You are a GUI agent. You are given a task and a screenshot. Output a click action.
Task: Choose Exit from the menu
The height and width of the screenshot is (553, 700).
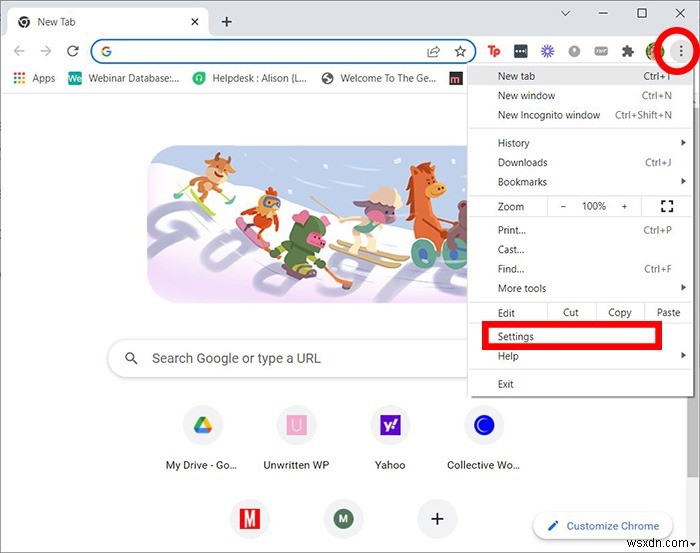[x=580, y=384]
